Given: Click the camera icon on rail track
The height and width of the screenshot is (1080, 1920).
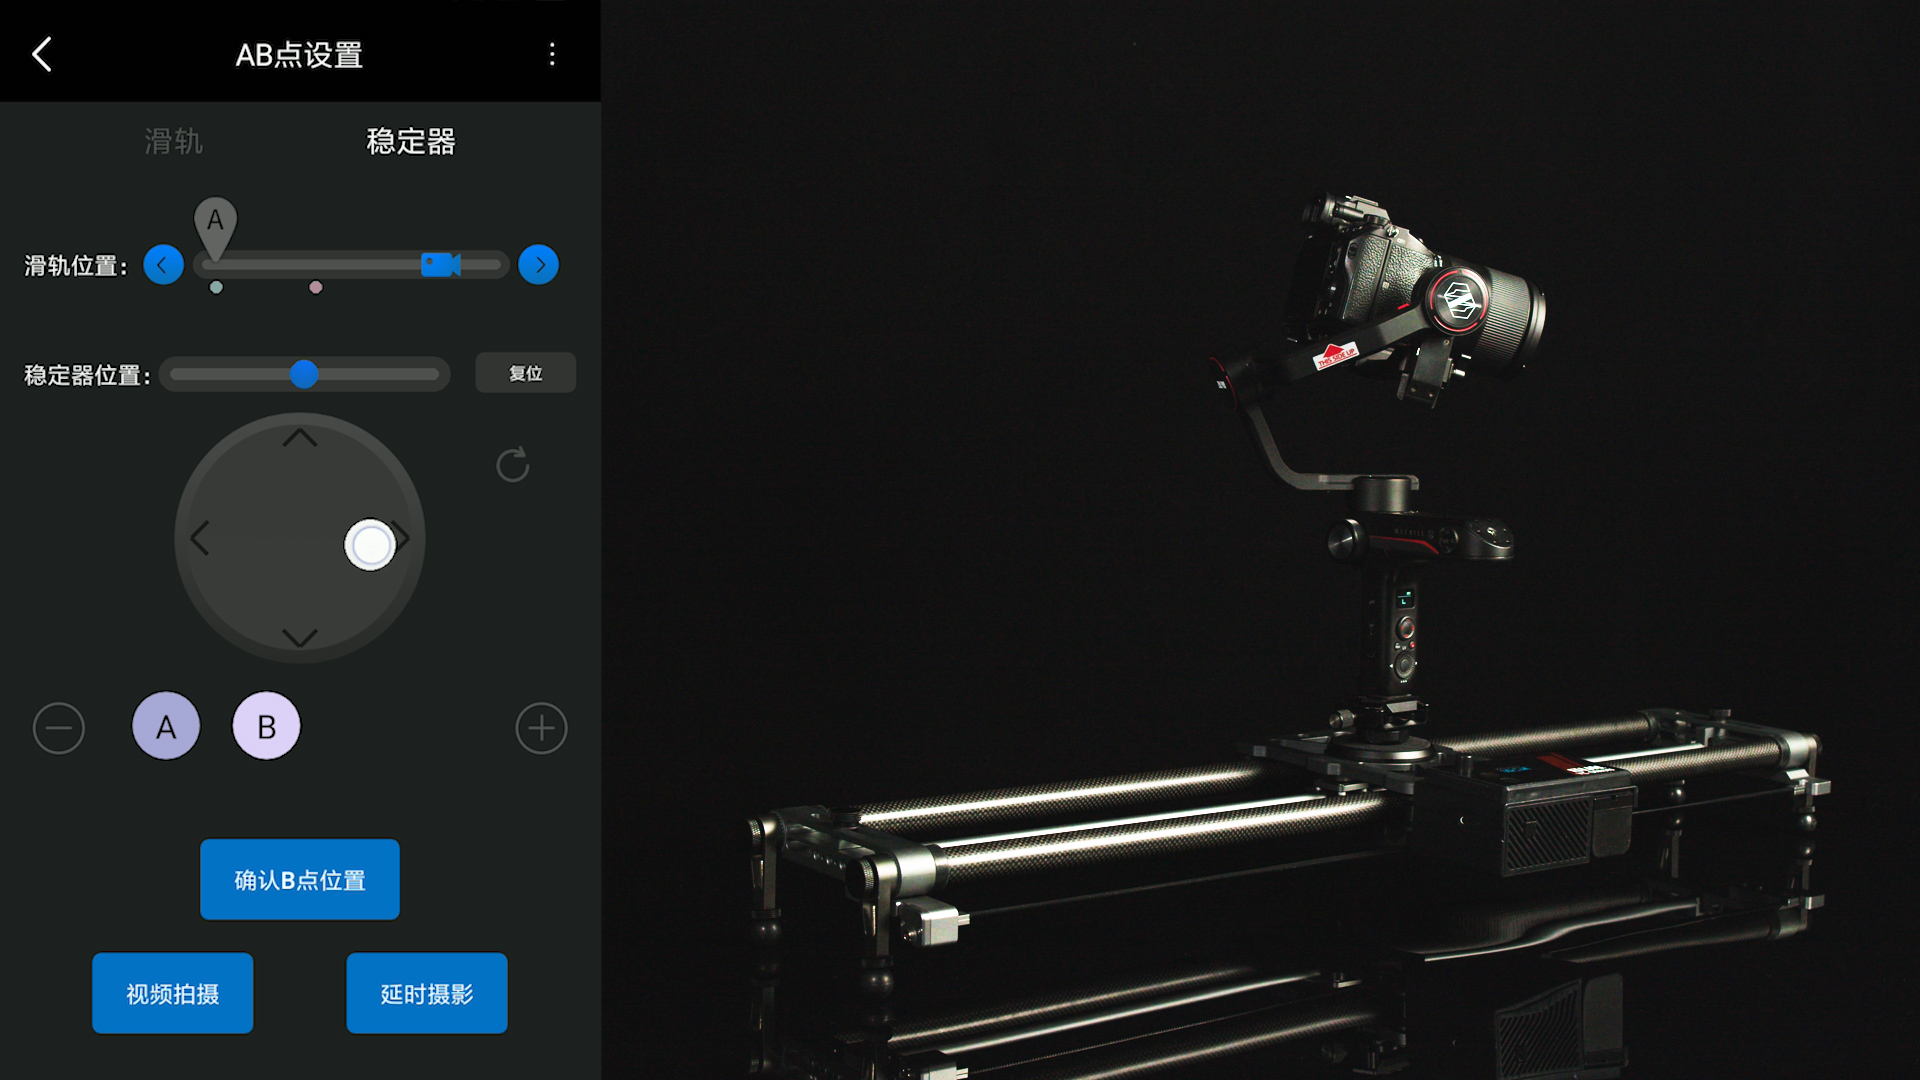Looking at the screenshot, I should [440, 265].
